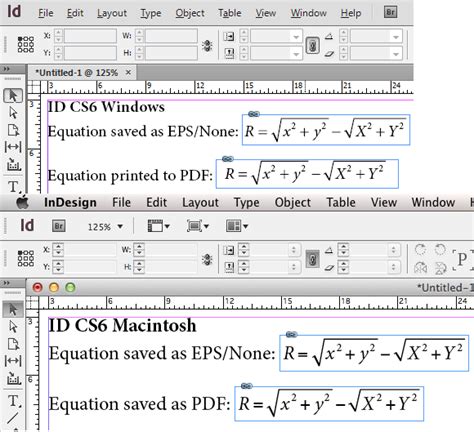Image resolution: width=474 pixels, height=432 pixels.
Task: Click link badge on Windows EPS equation frame
Action: point(254,114)
